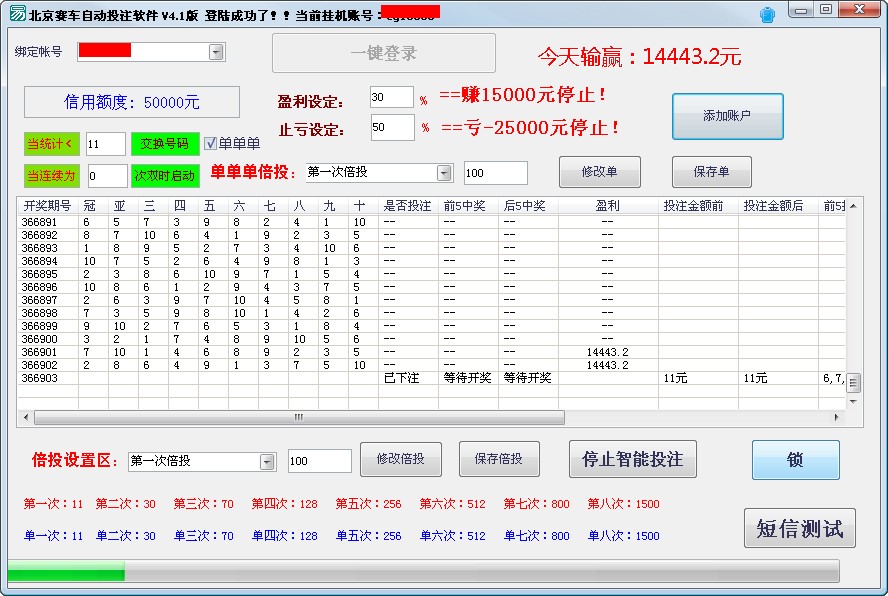This screenshot has width=888, height=596.
Task: Click the 开奖期号 column header
Action: click(x=47, y=206)
